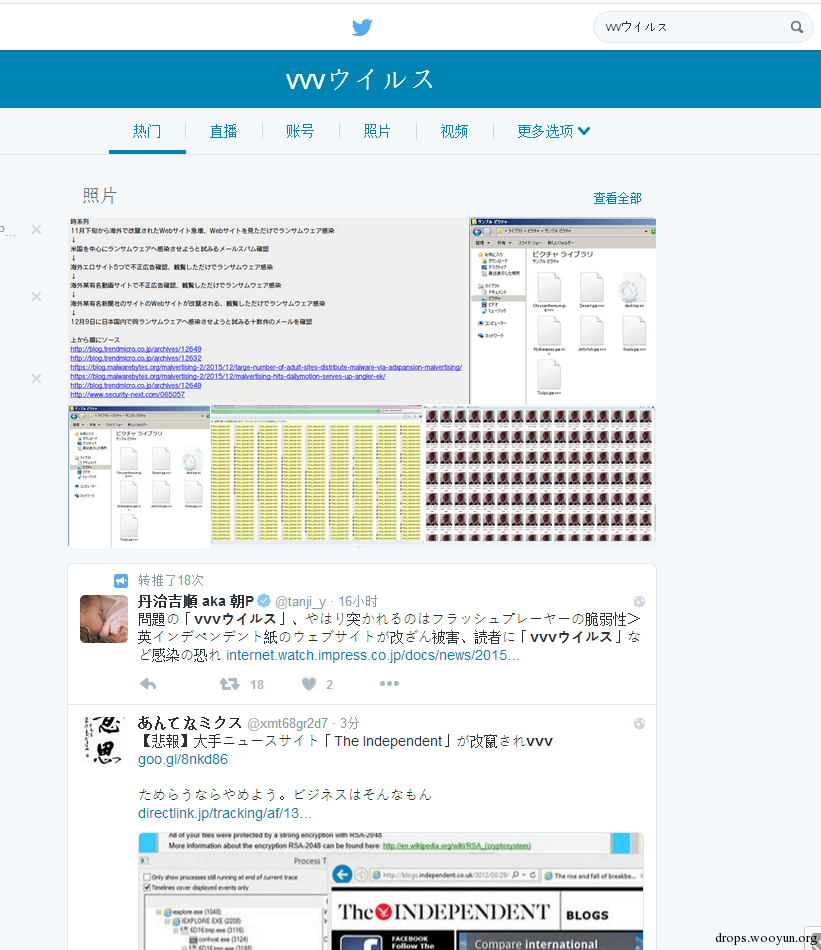Dismiss the middle left sidebar item

tap(36, 296)
